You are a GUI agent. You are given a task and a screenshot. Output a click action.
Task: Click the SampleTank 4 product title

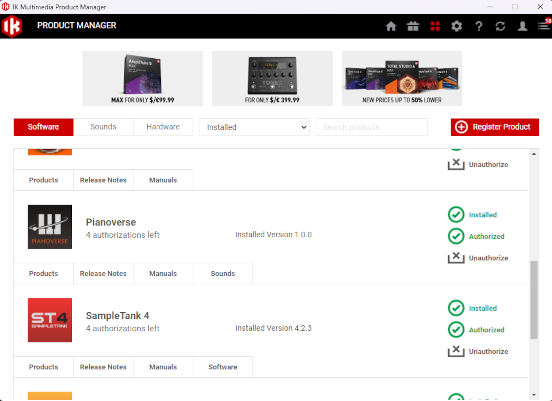[118, 315]
